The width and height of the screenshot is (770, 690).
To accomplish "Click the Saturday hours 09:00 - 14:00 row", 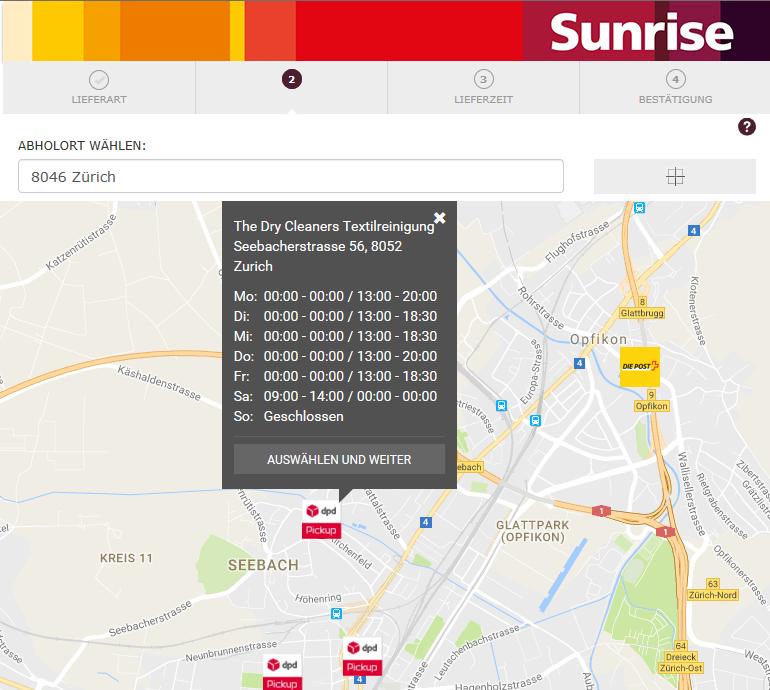I will coord(335,396).
